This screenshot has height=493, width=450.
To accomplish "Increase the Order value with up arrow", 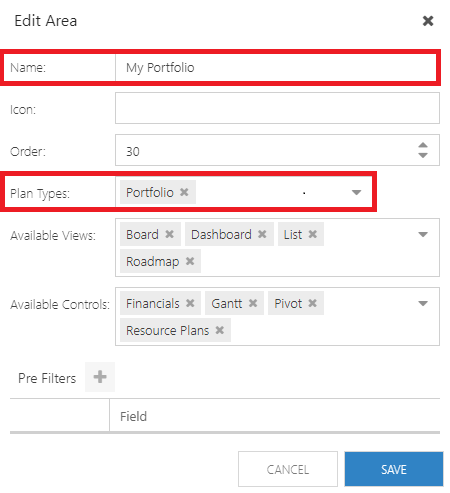I will (423, 145).
